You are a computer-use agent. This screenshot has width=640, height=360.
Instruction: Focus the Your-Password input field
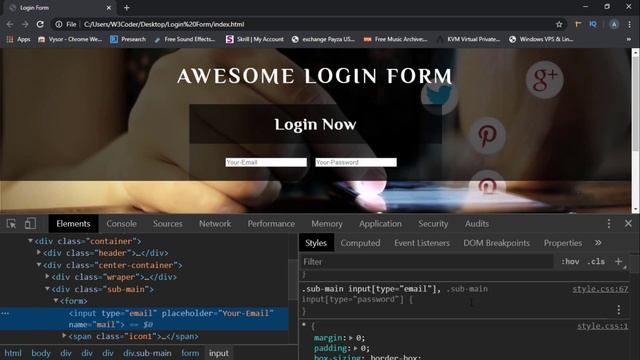(x=356, y=162)
